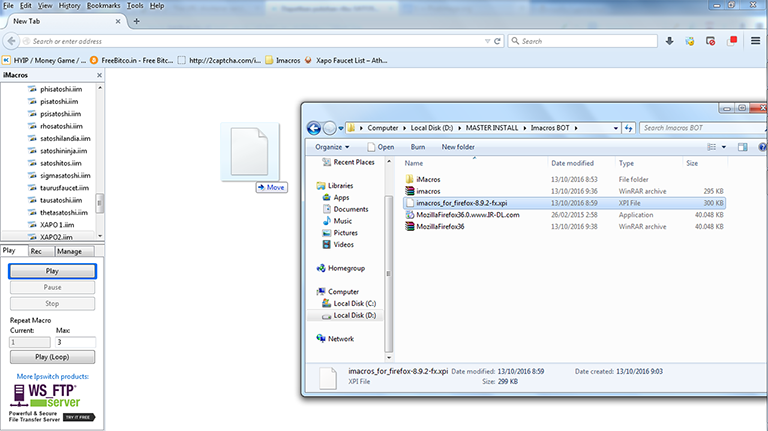Viewport: 768px width, 431px height.
Task: Click the Firefox Search box
Action: [x=582, y=41]
